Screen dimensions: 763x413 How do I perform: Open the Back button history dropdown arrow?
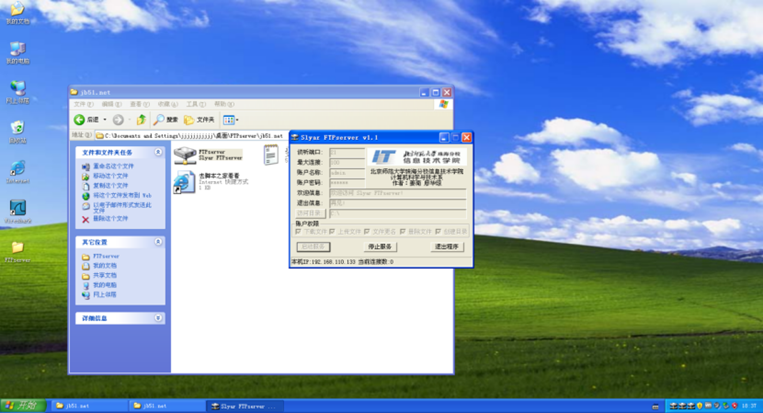(105, 120)
